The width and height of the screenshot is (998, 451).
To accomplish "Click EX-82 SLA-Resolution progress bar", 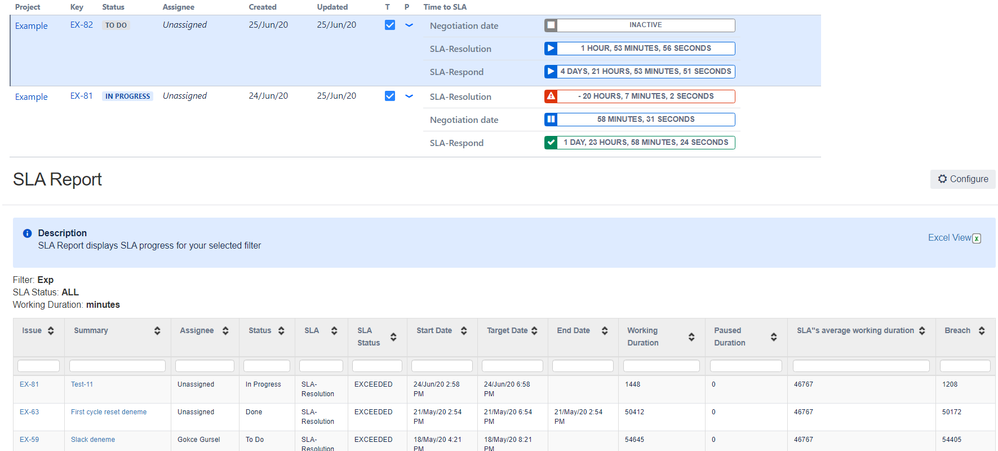I will (640, 48).
